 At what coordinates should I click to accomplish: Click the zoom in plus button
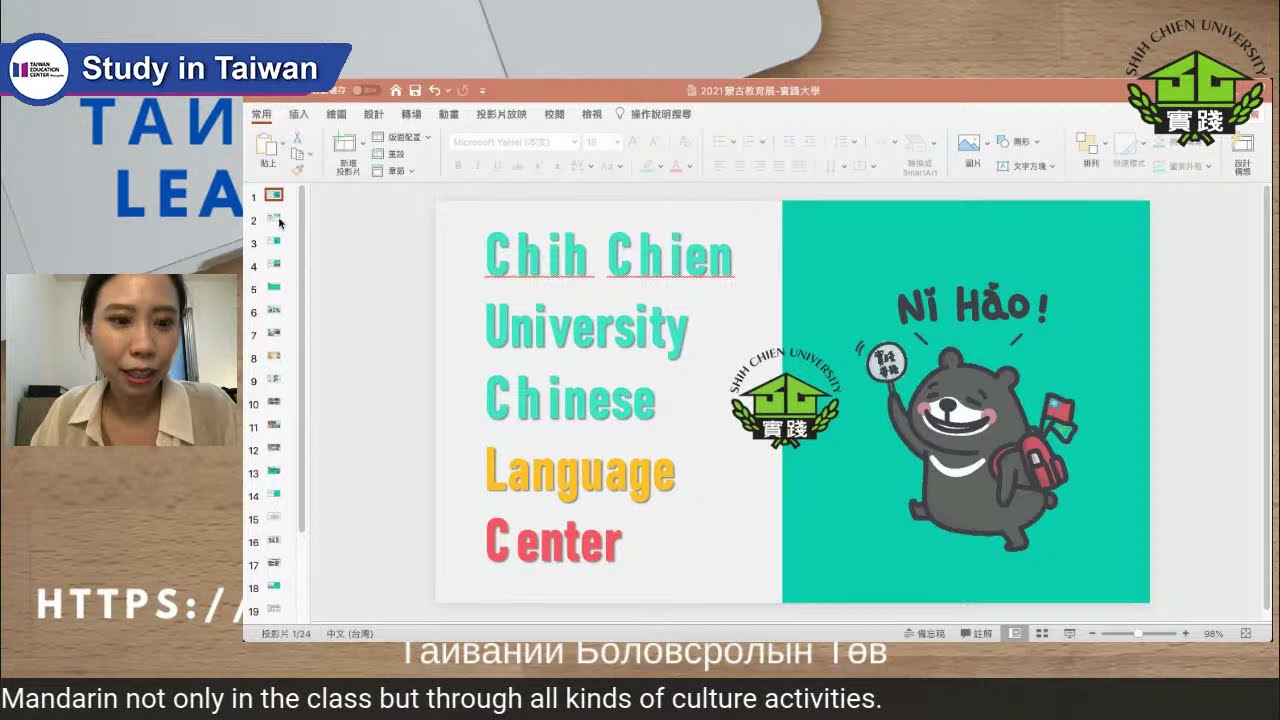click(1186, 634)
